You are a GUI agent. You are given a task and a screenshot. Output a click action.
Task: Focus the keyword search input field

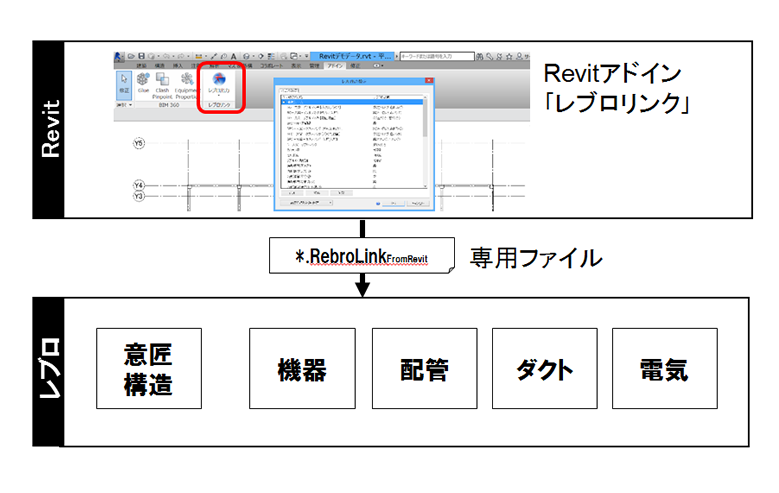click(437, 56)
